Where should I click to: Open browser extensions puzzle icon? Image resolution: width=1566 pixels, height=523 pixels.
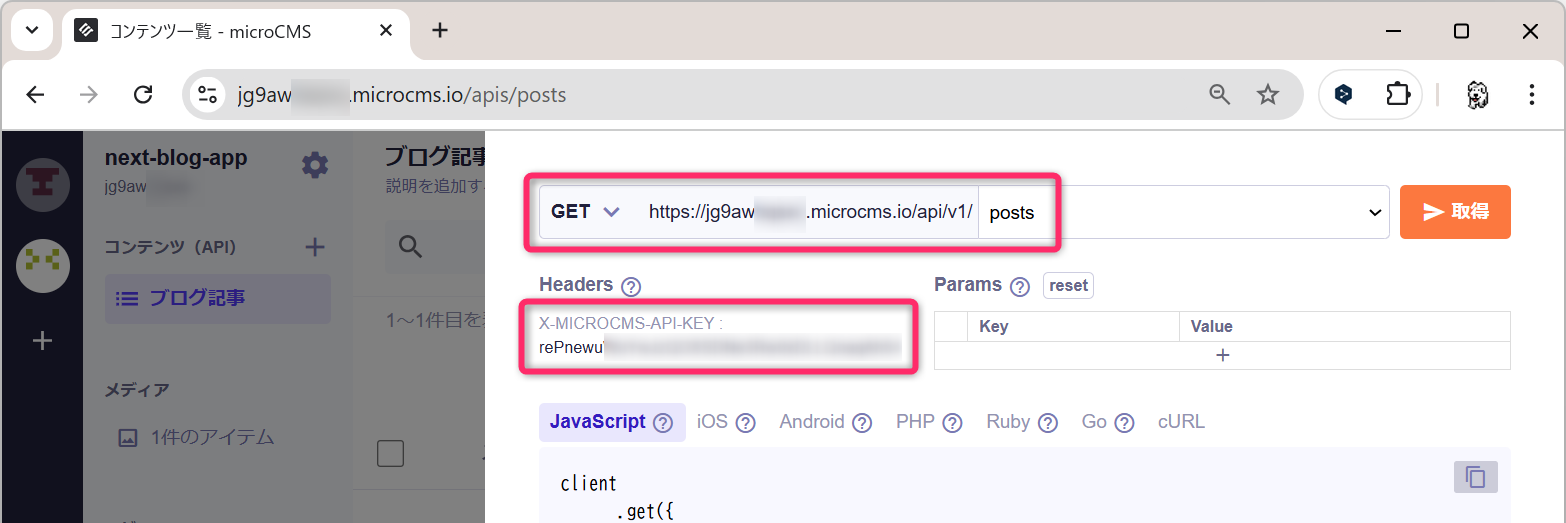(1397, 95)
